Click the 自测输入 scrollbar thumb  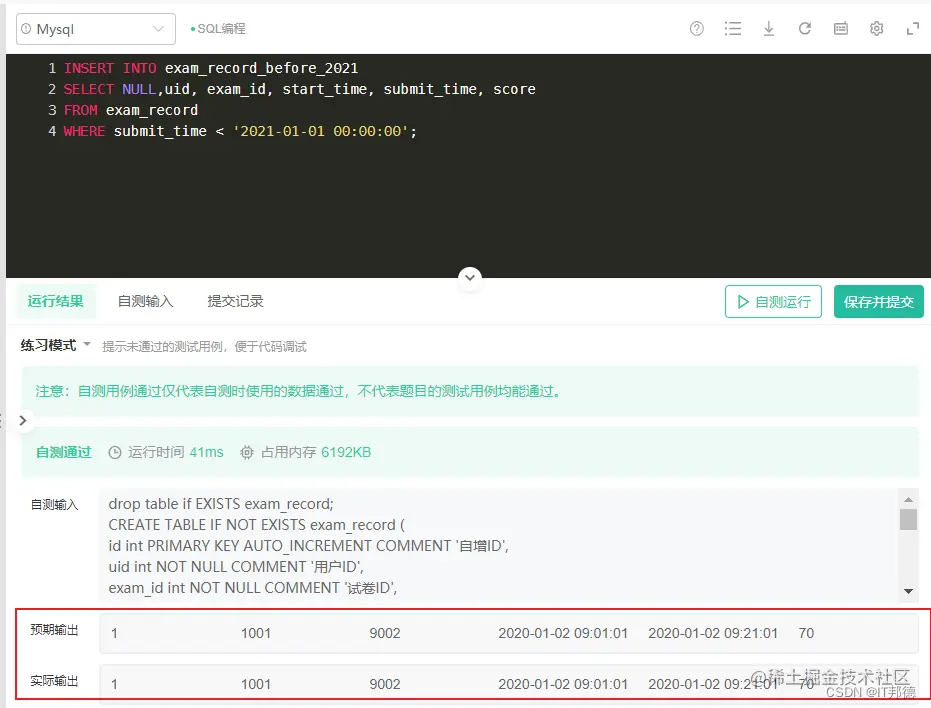(x=908, y=519)
